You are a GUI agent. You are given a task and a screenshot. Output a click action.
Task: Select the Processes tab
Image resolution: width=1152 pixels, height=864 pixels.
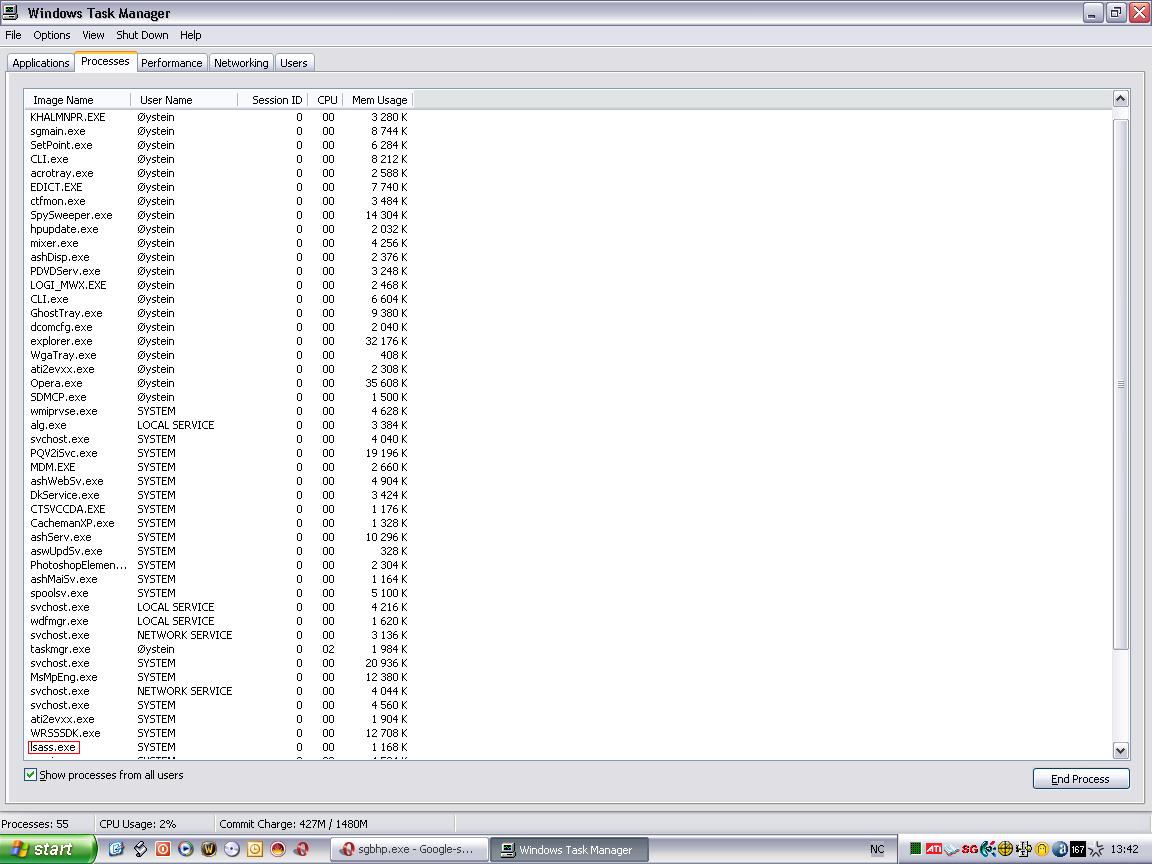click(105, 62)
